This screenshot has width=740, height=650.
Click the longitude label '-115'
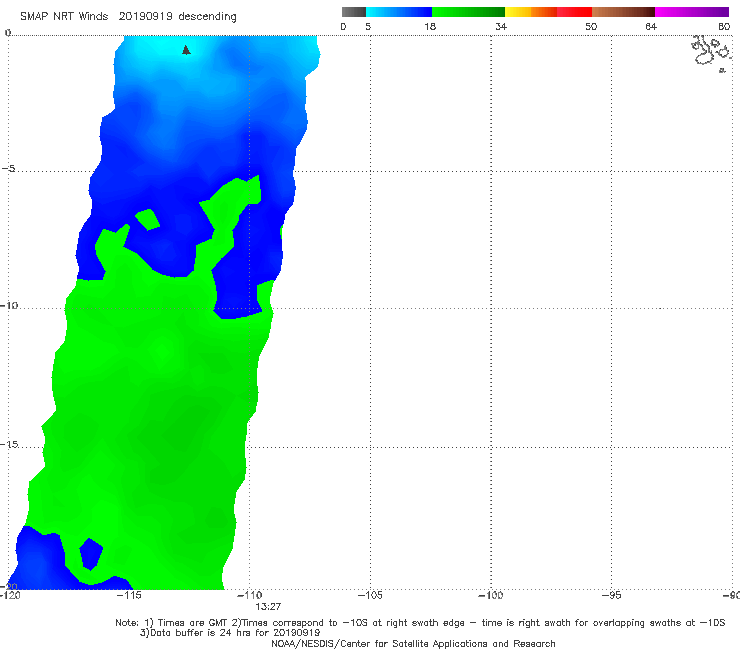click(x=130, y=595)
